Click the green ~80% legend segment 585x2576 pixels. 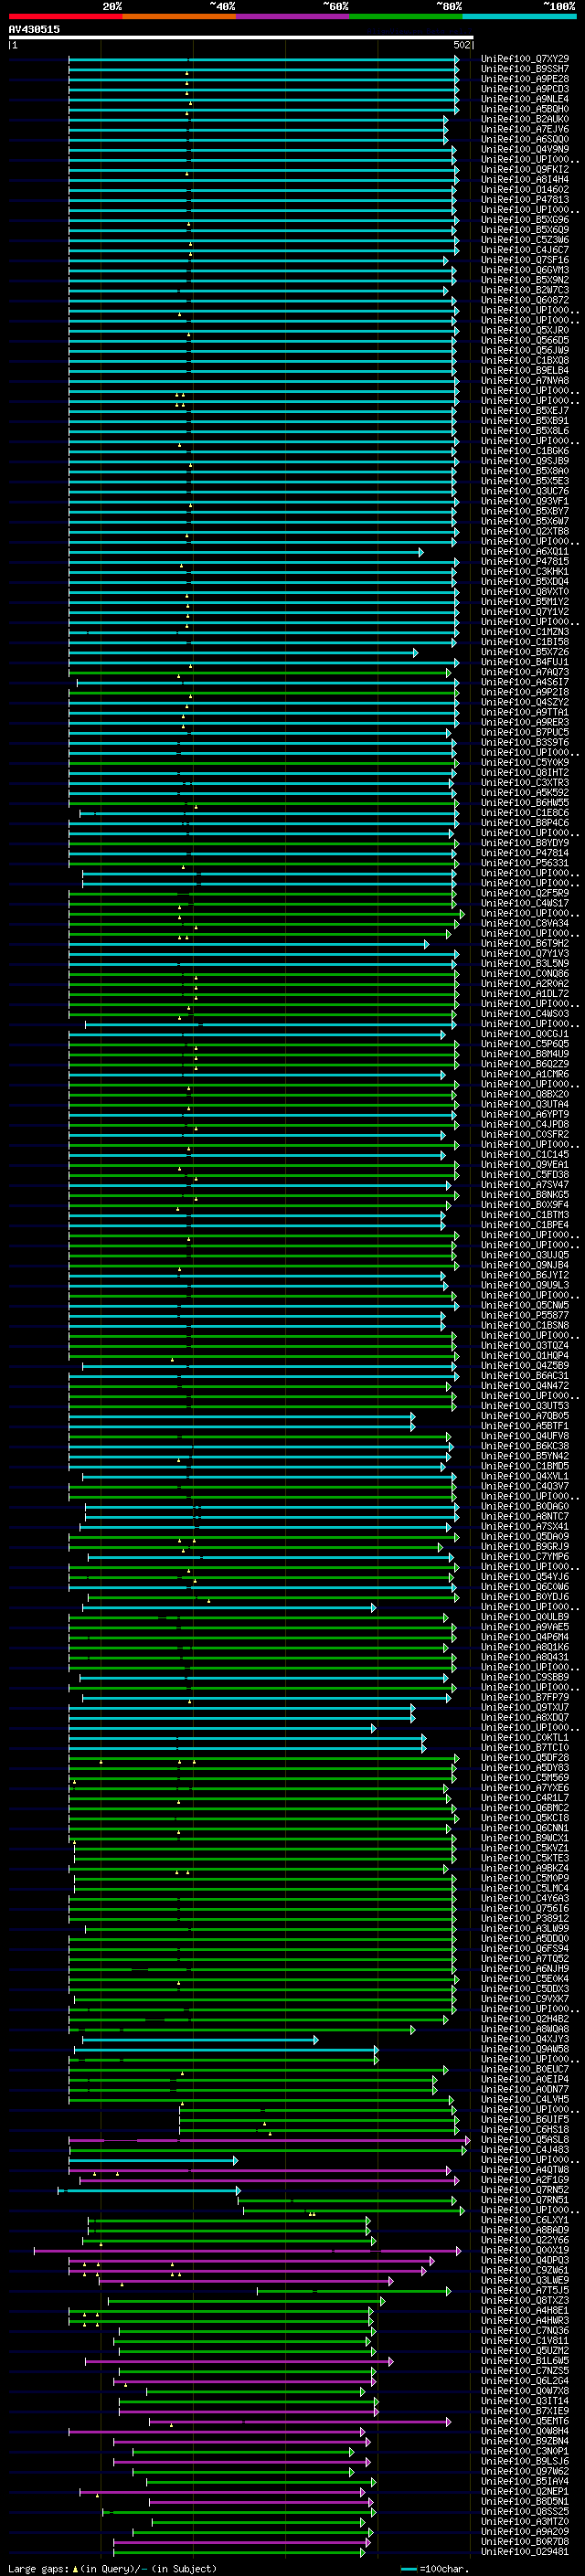coord(406,16)
